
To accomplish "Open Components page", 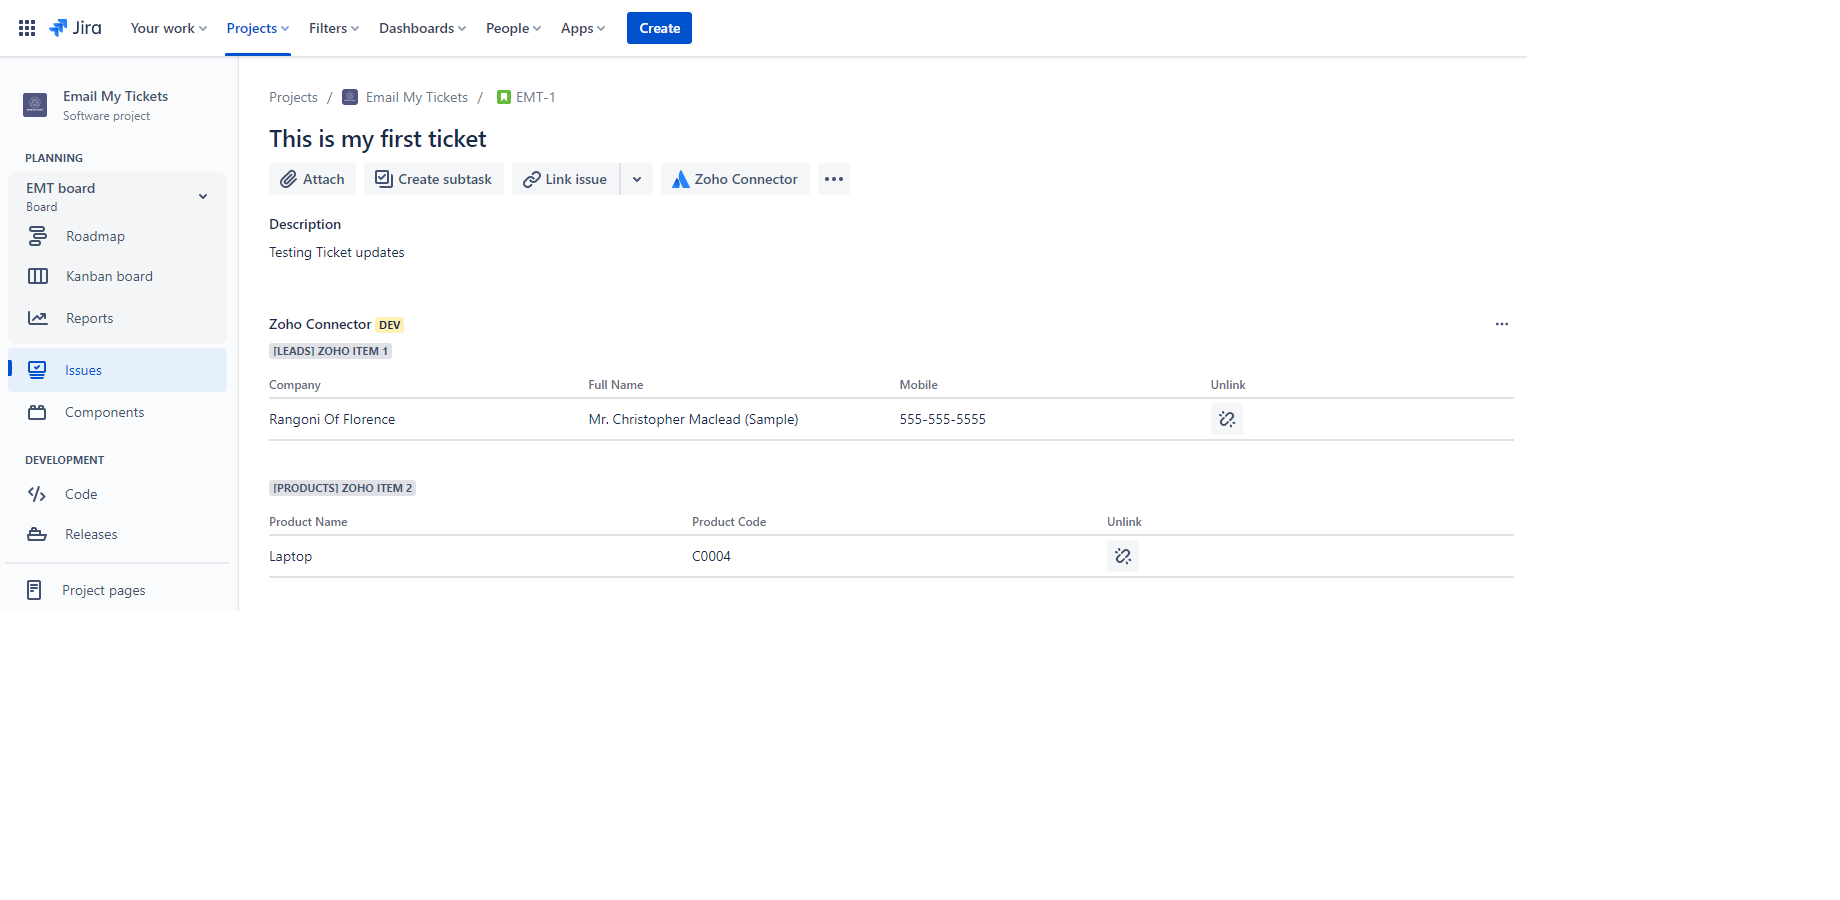I will [x=104, y=412].
